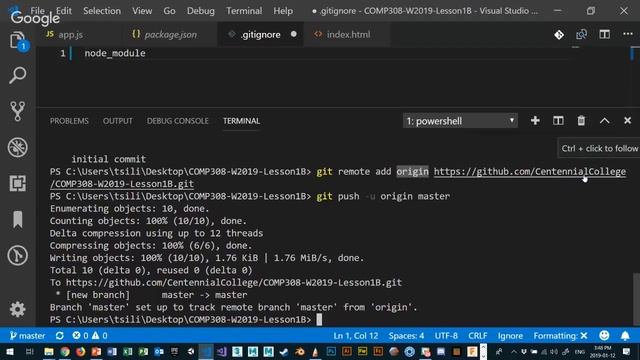Viewport: 640px width, 360px height.
Task: Open the Terminal menu
Action: coord(244,11)
